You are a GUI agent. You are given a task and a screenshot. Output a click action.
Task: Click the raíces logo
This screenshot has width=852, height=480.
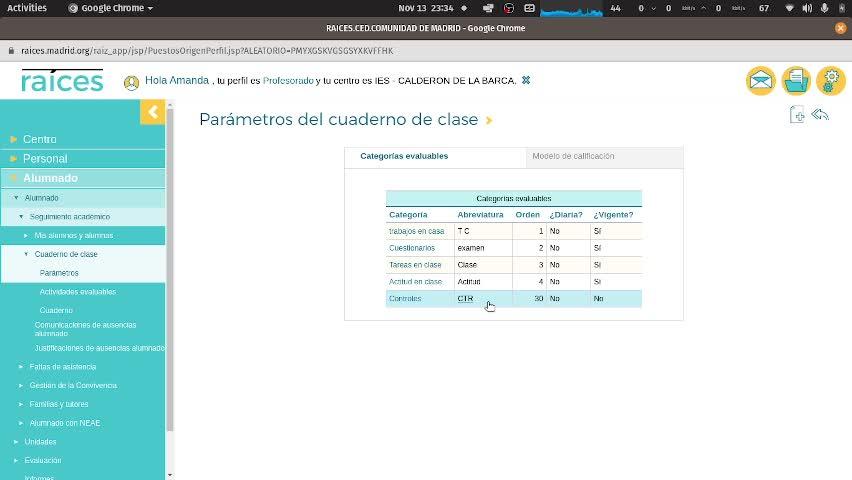click(62, 80)
